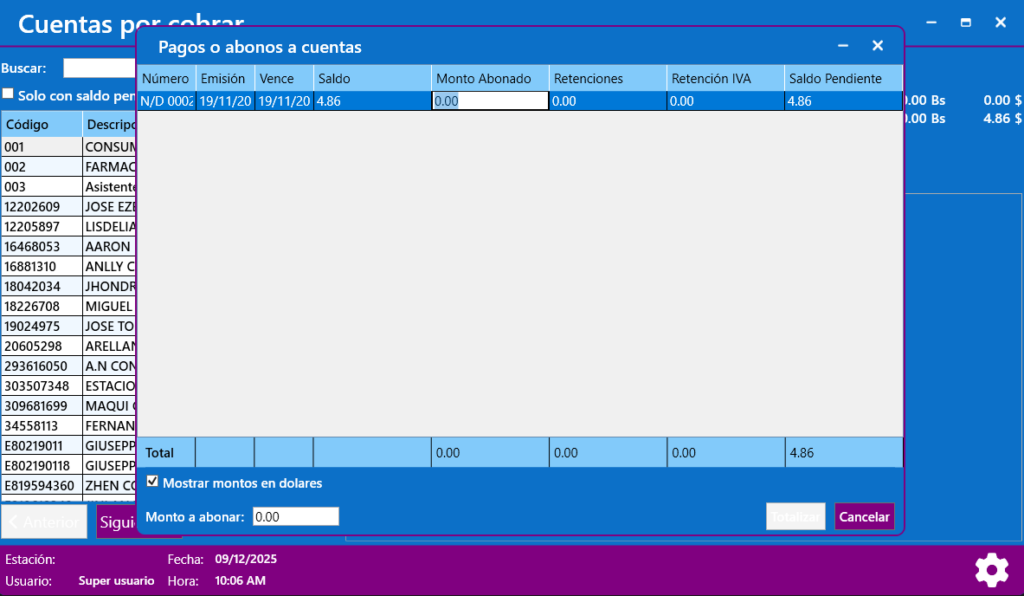Select the Vence column header
Image resolution: width=1024 pixels, height=596 pixels.
pyautogui.click(x=283, y=78)
